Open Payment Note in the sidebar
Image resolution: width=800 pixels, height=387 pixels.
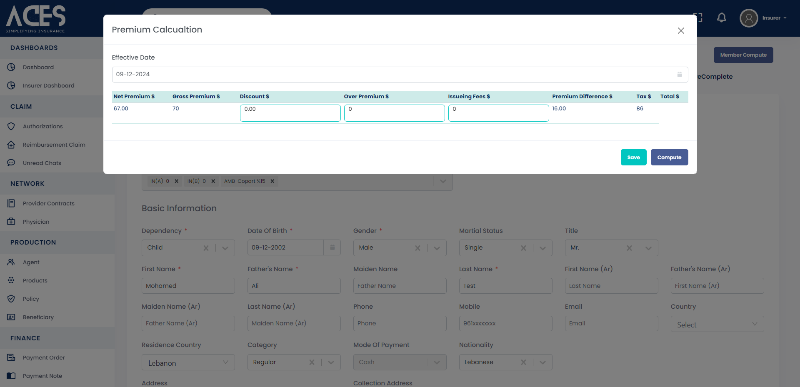[x=42, y=376]
